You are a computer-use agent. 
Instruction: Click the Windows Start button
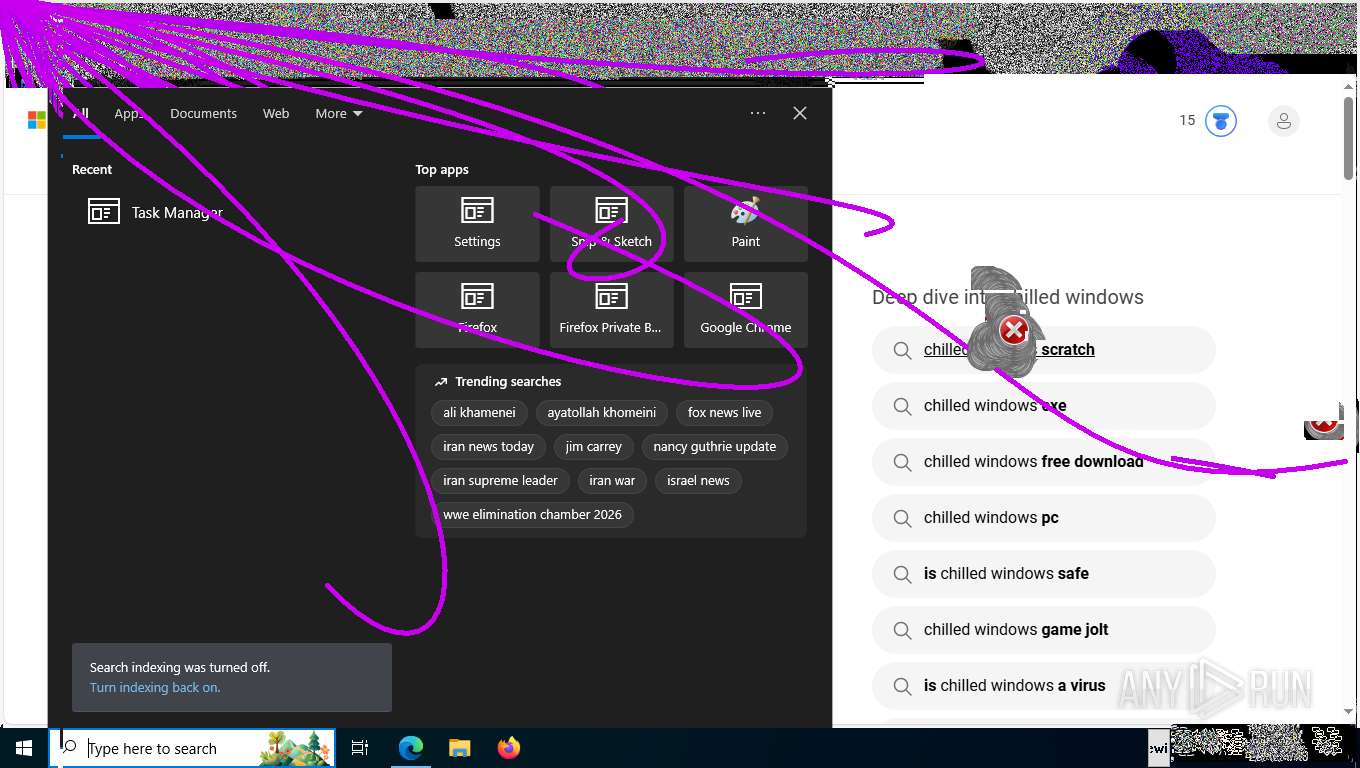click(24, 748)
